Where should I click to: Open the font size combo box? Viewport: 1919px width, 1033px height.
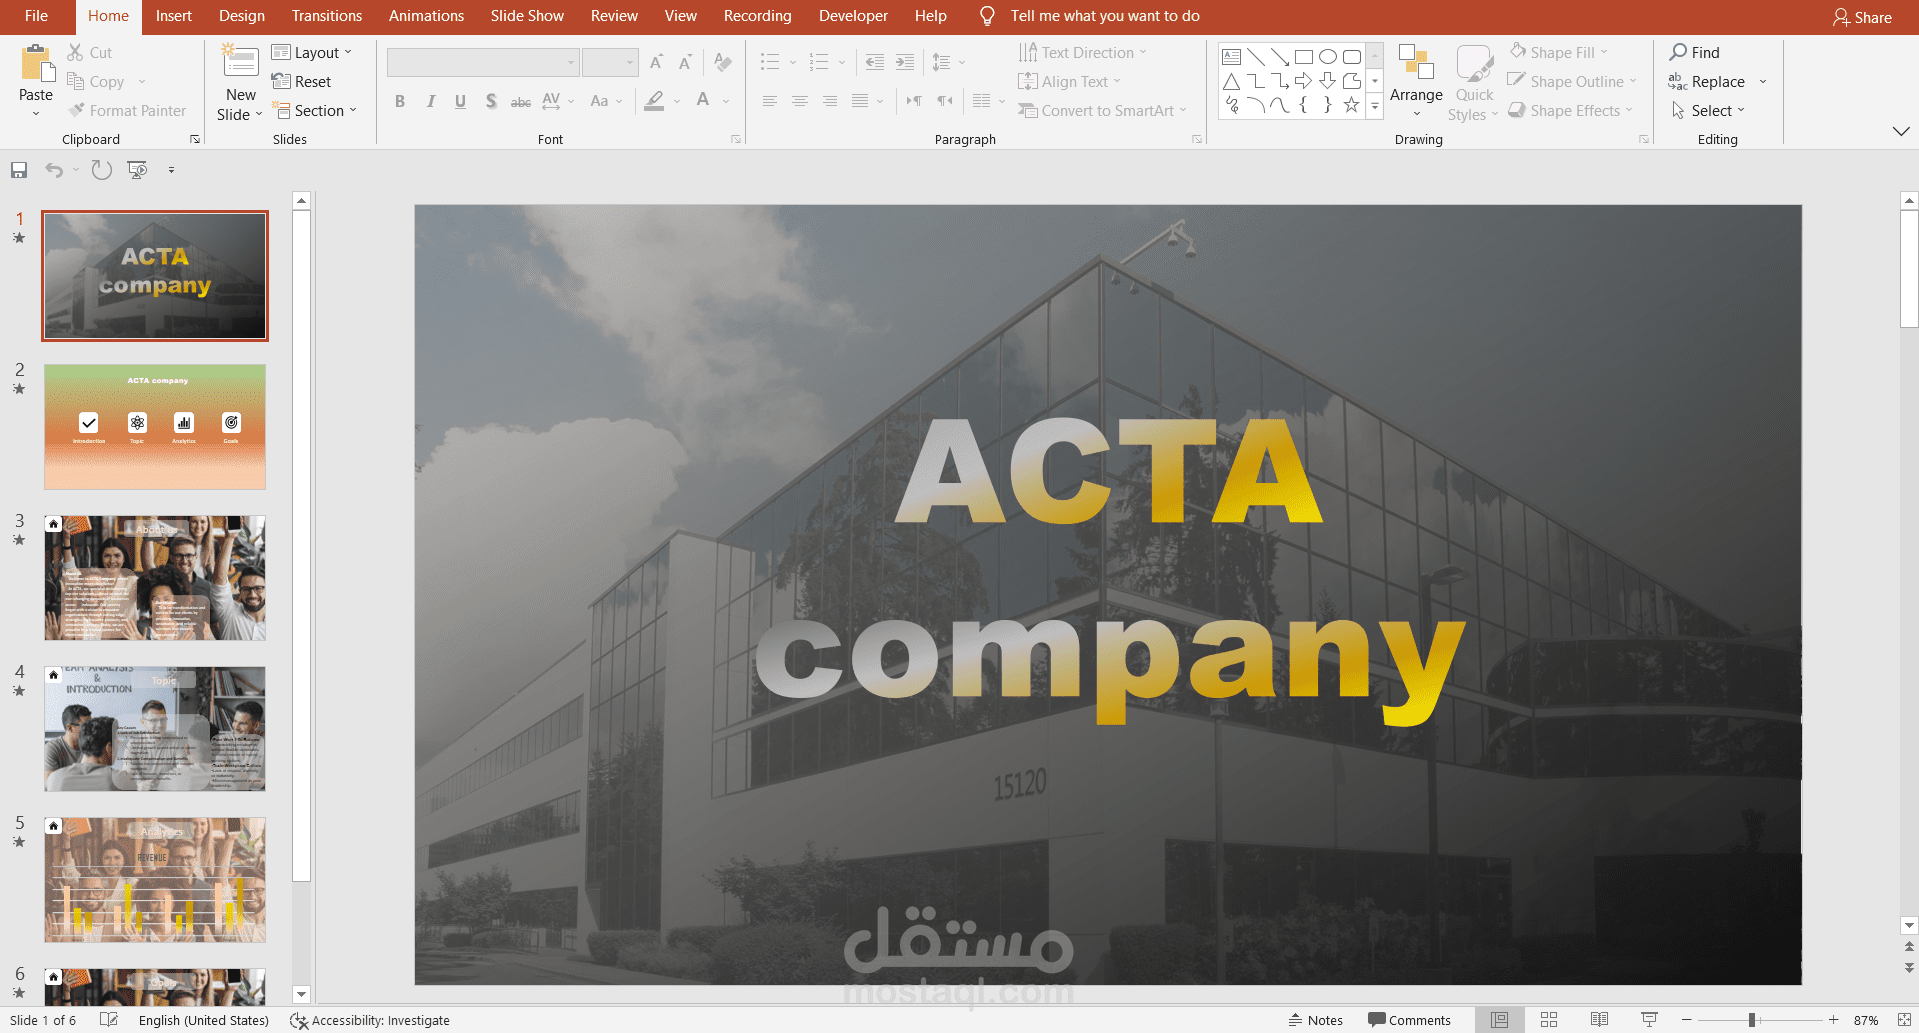610,62
